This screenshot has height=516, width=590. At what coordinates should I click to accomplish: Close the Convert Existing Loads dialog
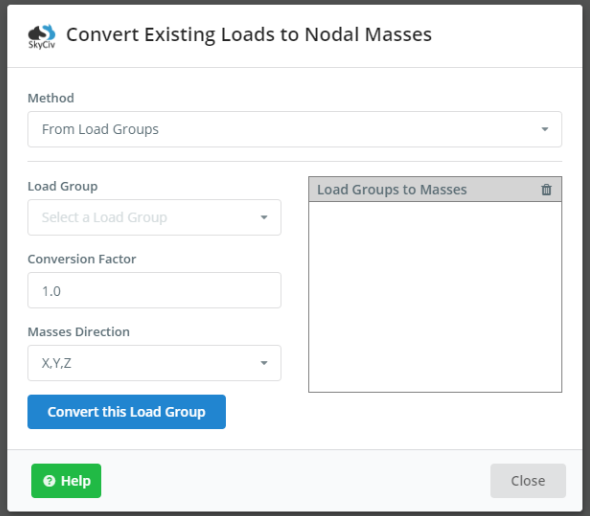pos(528,481)
